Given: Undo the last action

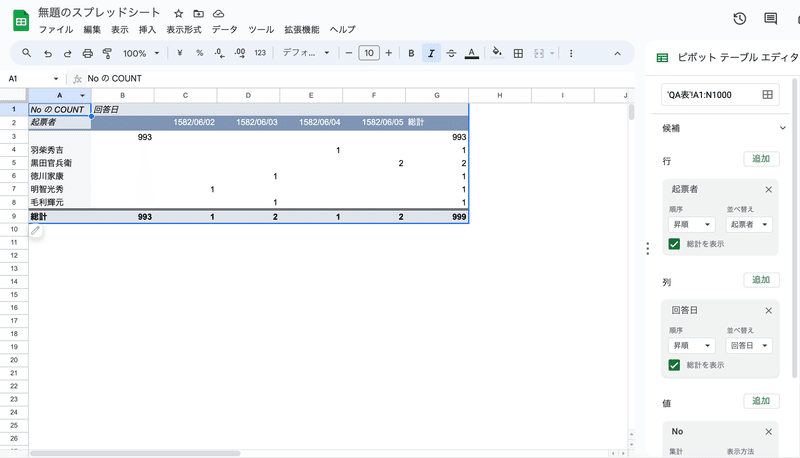Looking at the screenshot, I should (x=48, y=53).
